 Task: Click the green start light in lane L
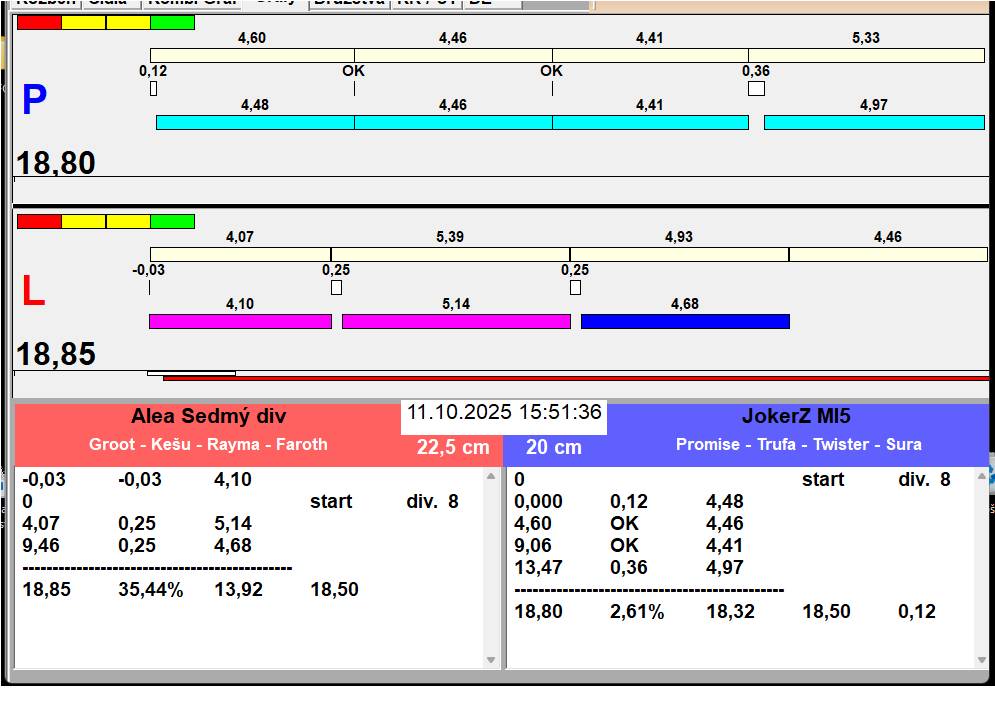[x=172, y=221]
